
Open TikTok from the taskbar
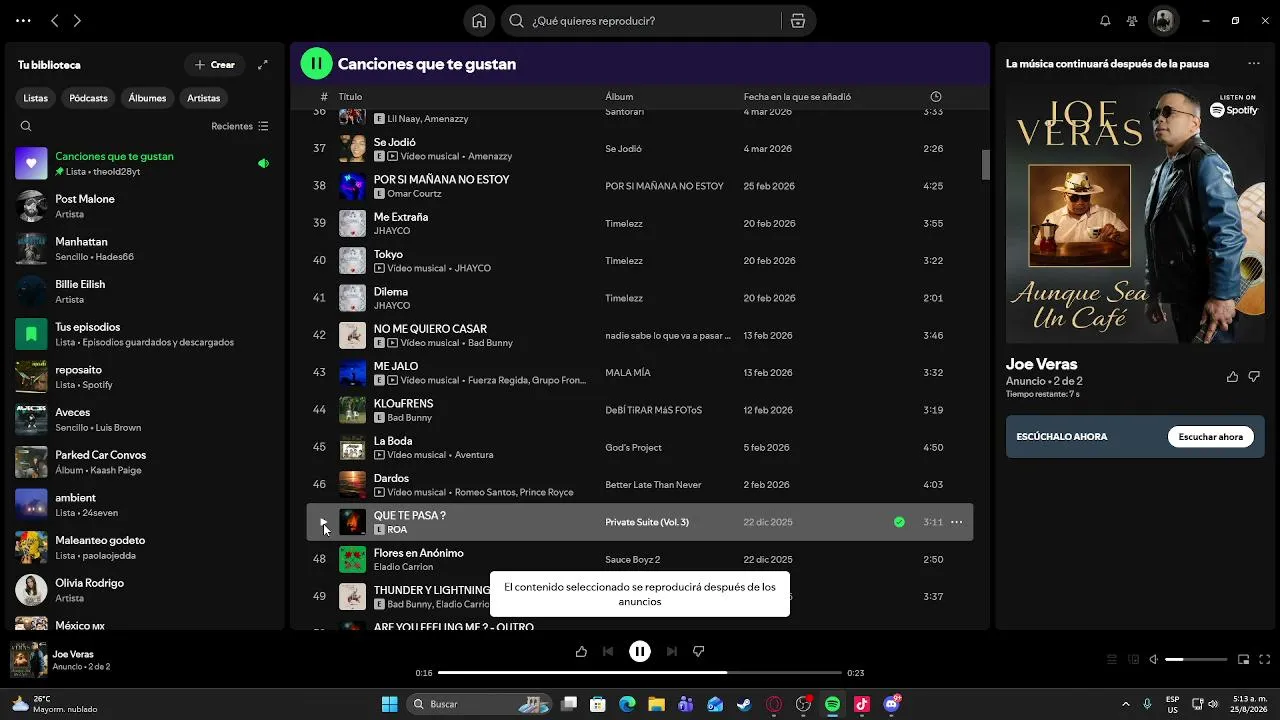pyautogui.click(x=862, y=704)
